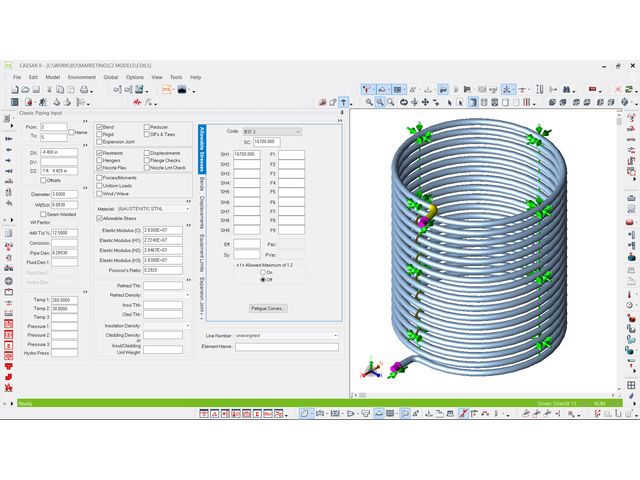This screenshot has height=480, width=640.
Task: Expand the Material dropdown list
Action: click(188, 209)
